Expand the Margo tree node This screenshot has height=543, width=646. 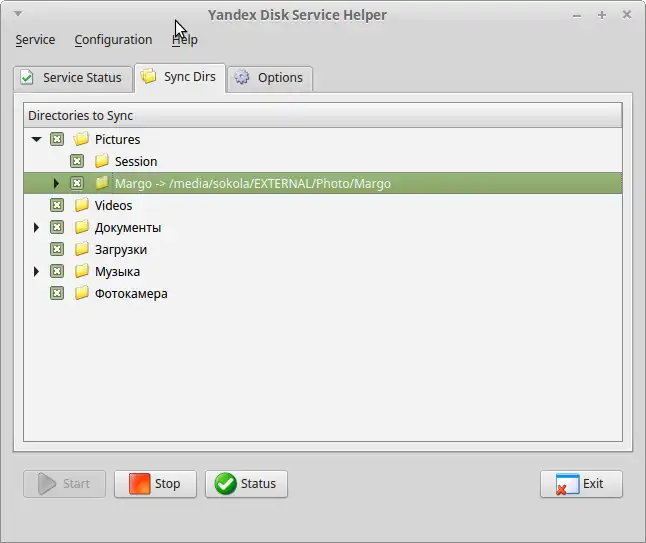tap(56, 183)
